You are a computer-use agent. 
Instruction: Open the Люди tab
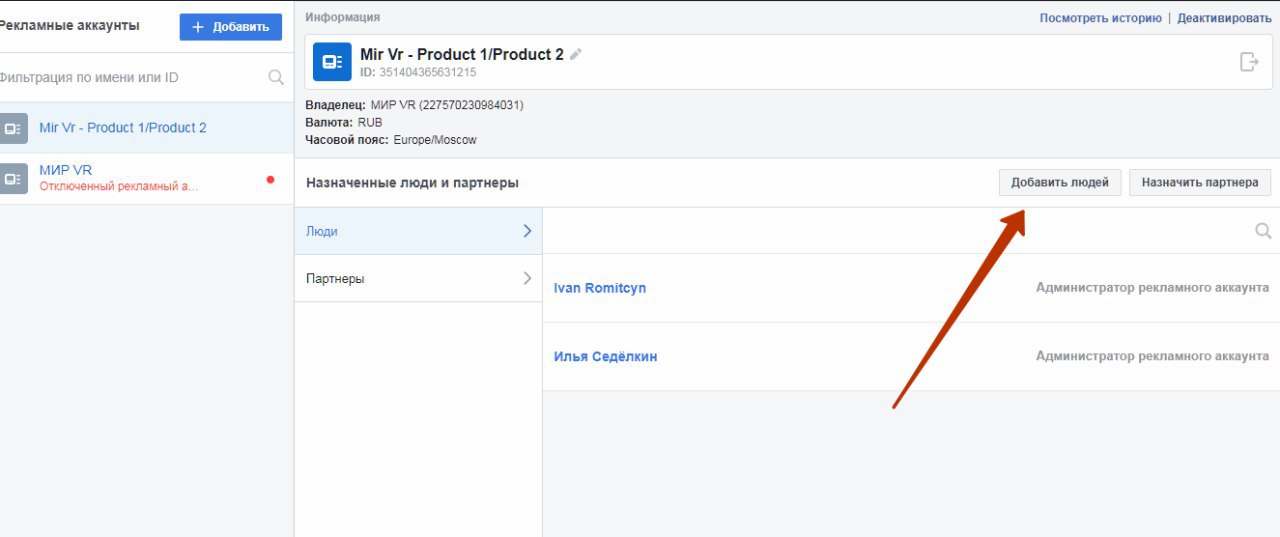(x=418, y=231)
